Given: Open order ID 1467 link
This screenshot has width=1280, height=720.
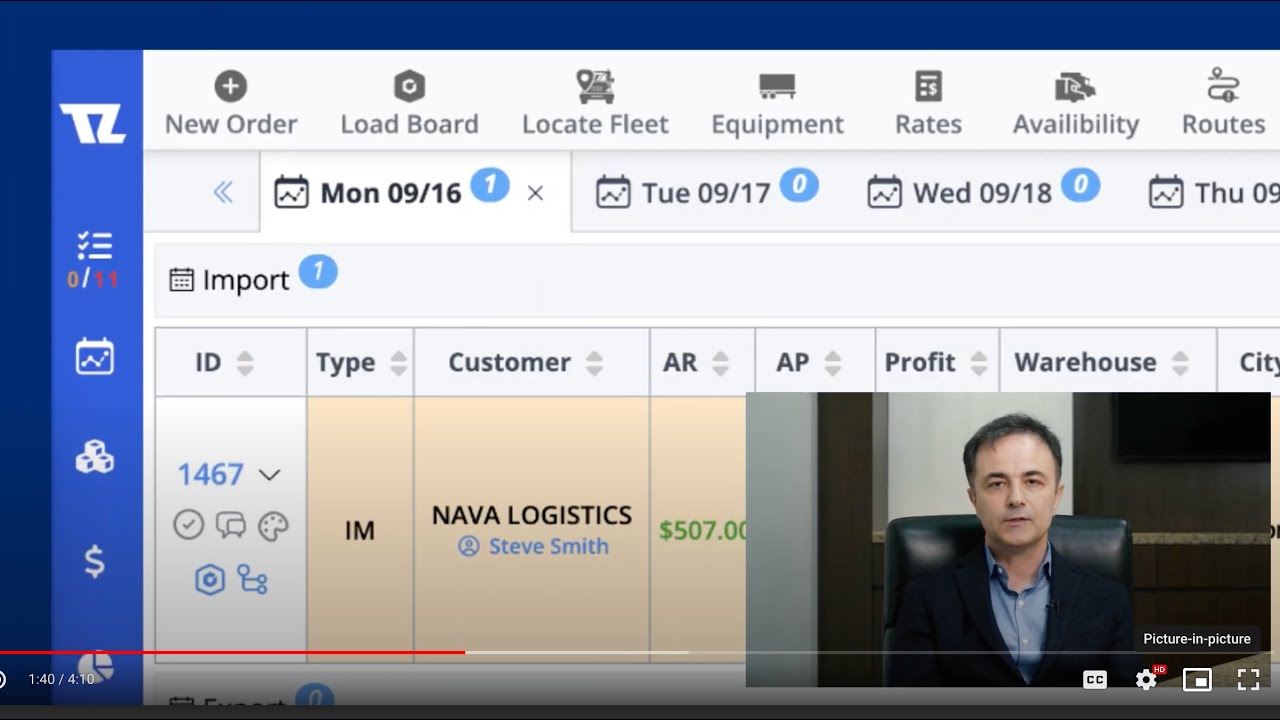Looking at the screenshot, I should 210,474.
